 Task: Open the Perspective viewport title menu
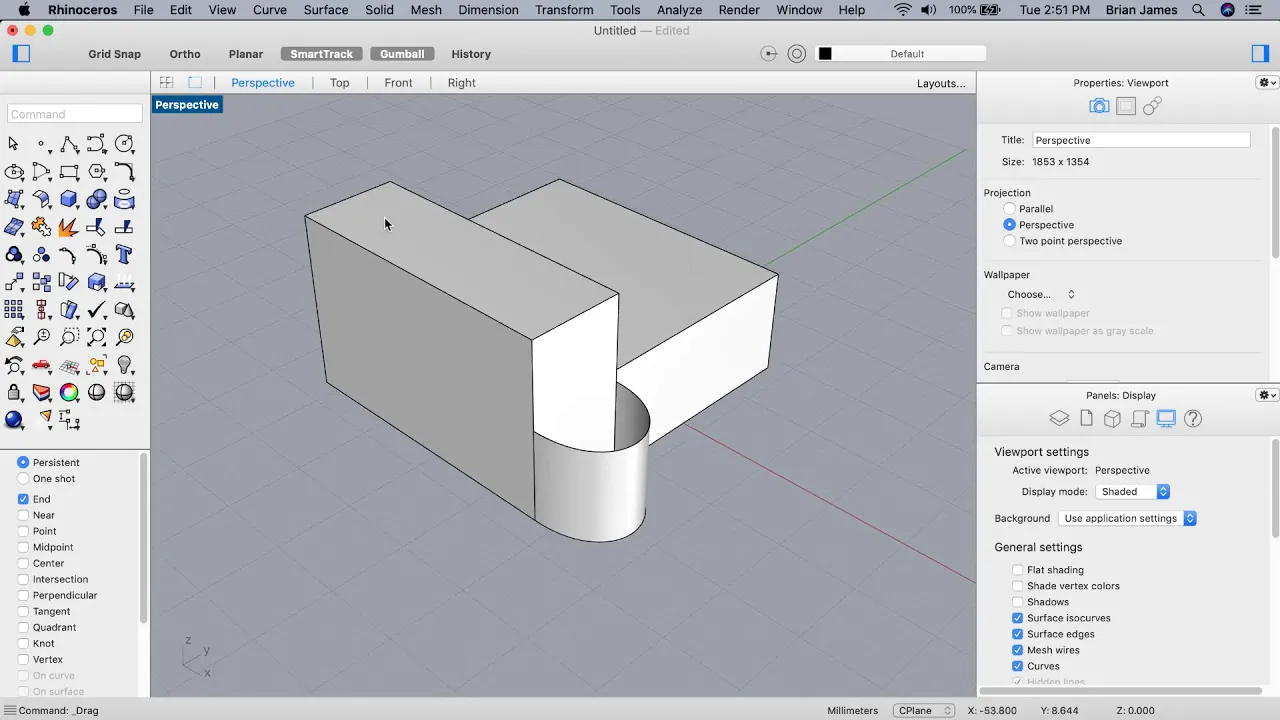tap(187, 105)
